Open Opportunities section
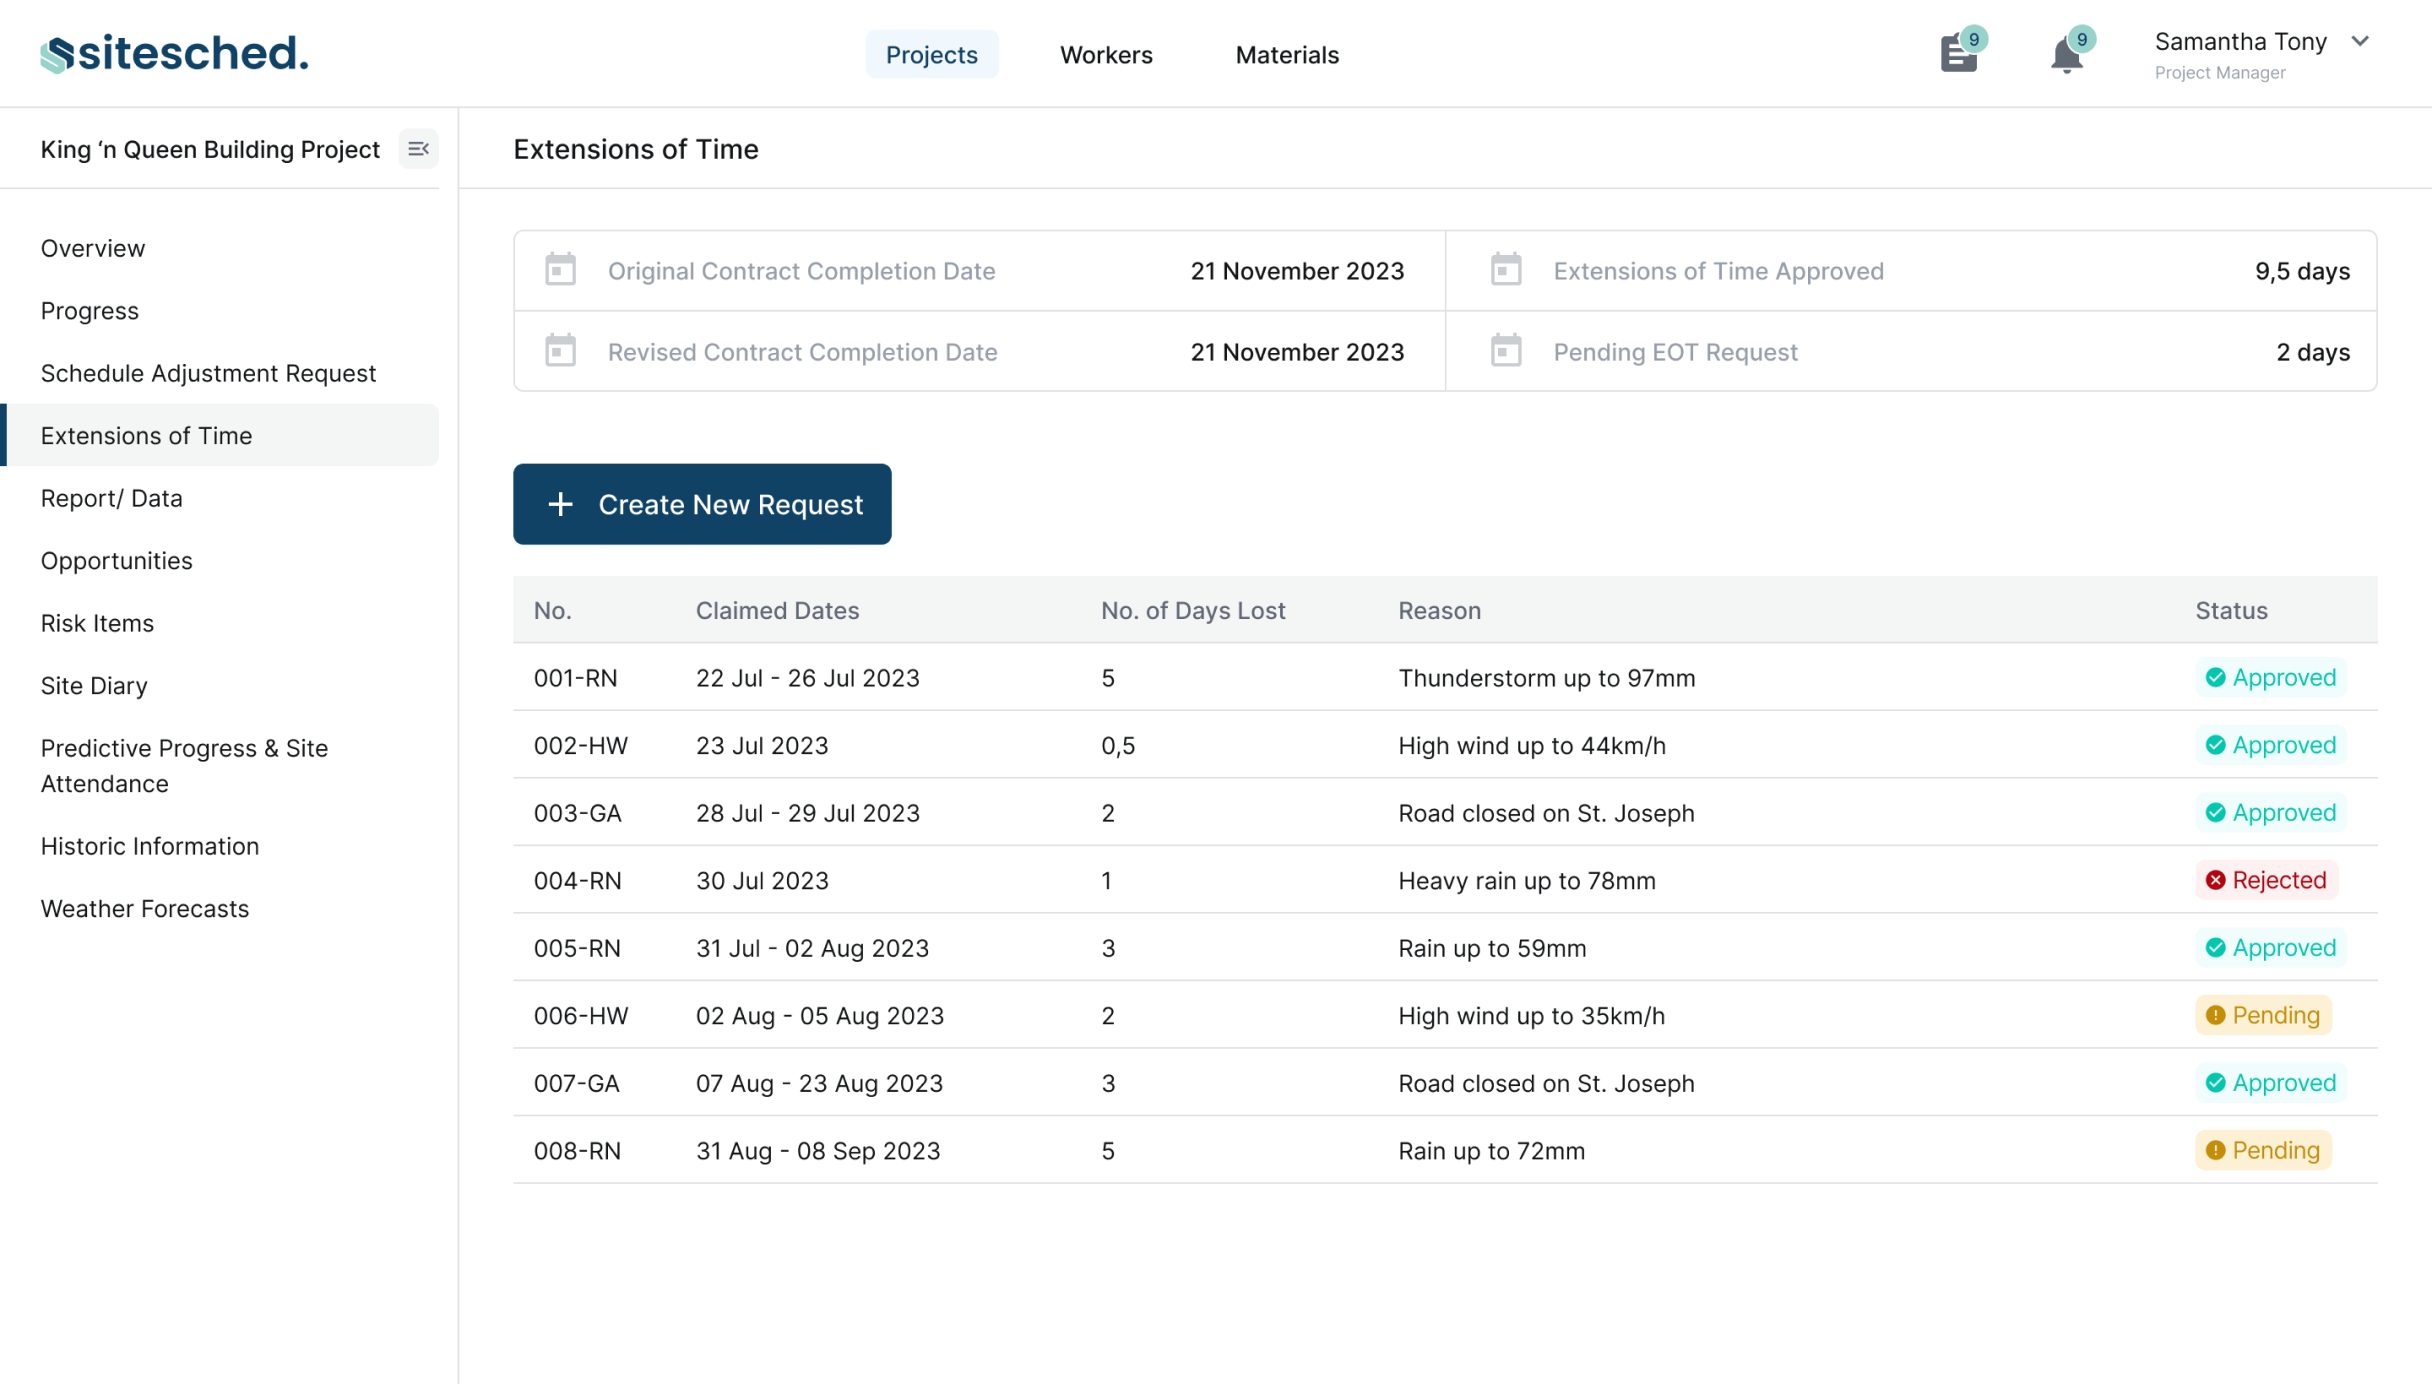The height and width of the screenshot is (1384, 2432). (x=117, y=561)
